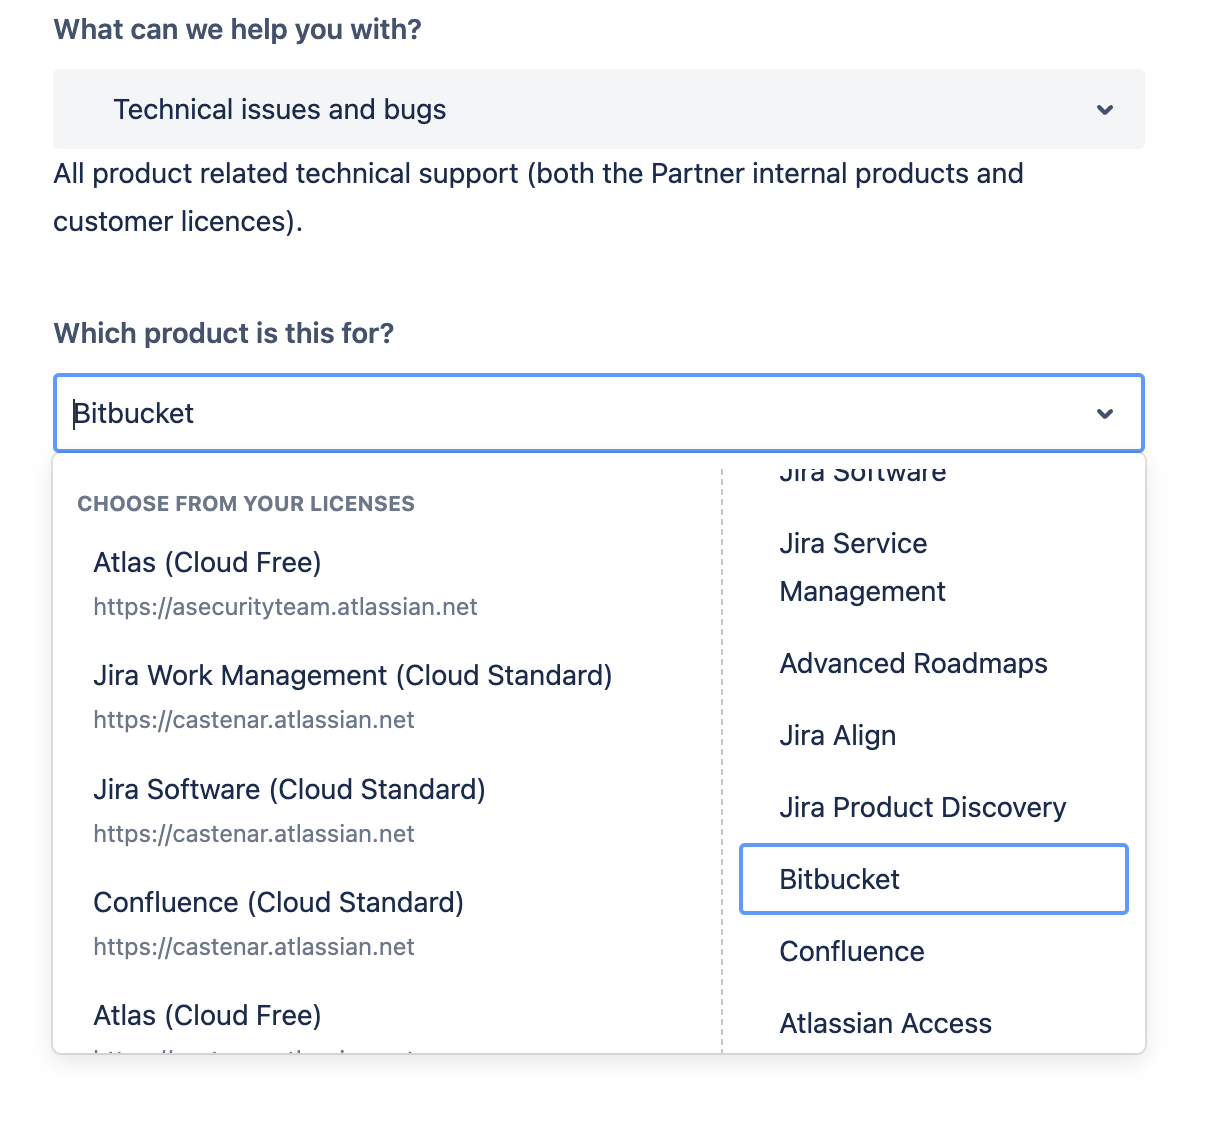This screenshot has width=1224, height=1128.
Task: Select Atlassian Access product option
Action: coord(885,1024)
